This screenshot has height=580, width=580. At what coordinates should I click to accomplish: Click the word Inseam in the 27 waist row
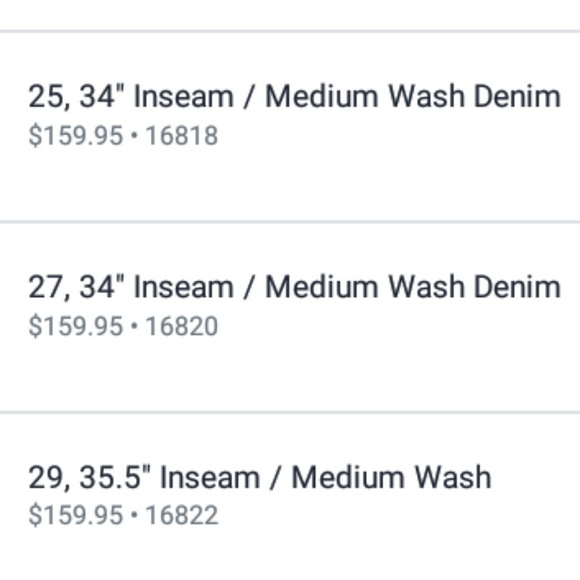(x=183, y=287)
